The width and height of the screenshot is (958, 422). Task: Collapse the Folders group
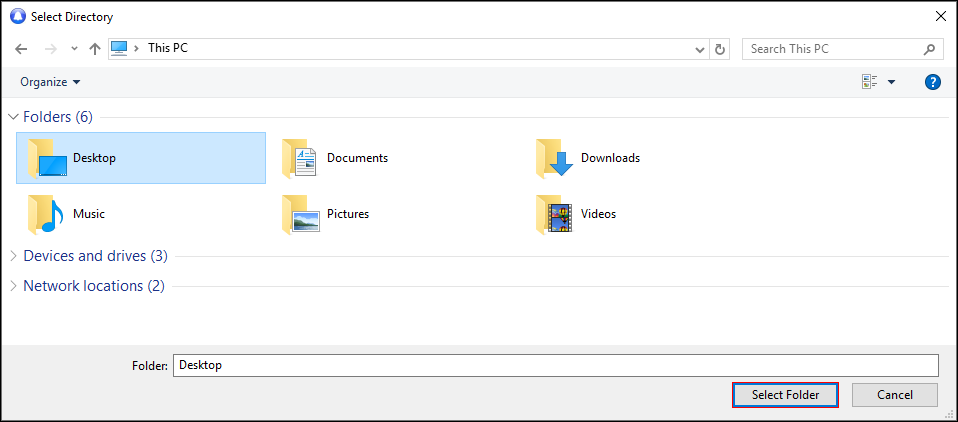[13, 117]
